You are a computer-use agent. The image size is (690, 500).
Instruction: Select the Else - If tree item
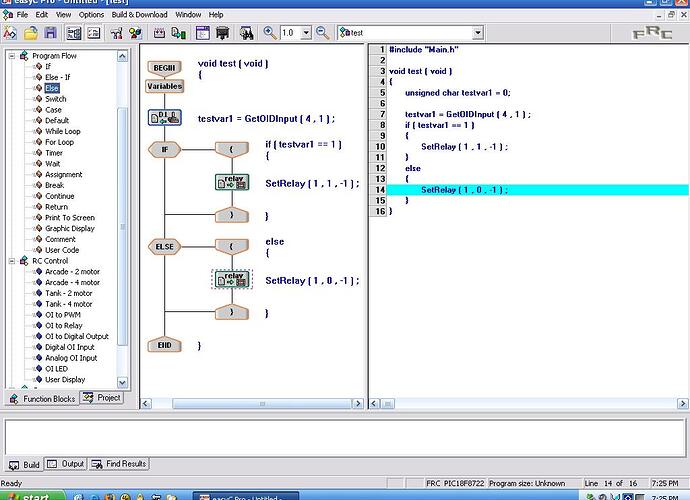[x=58, y=77]
